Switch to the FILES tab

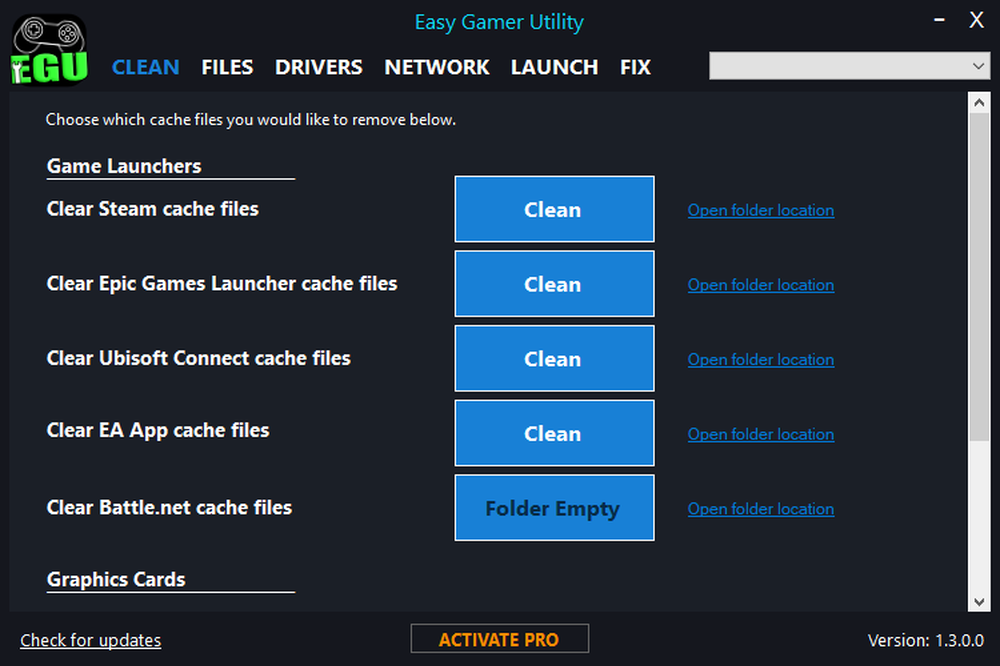point(227,67)
